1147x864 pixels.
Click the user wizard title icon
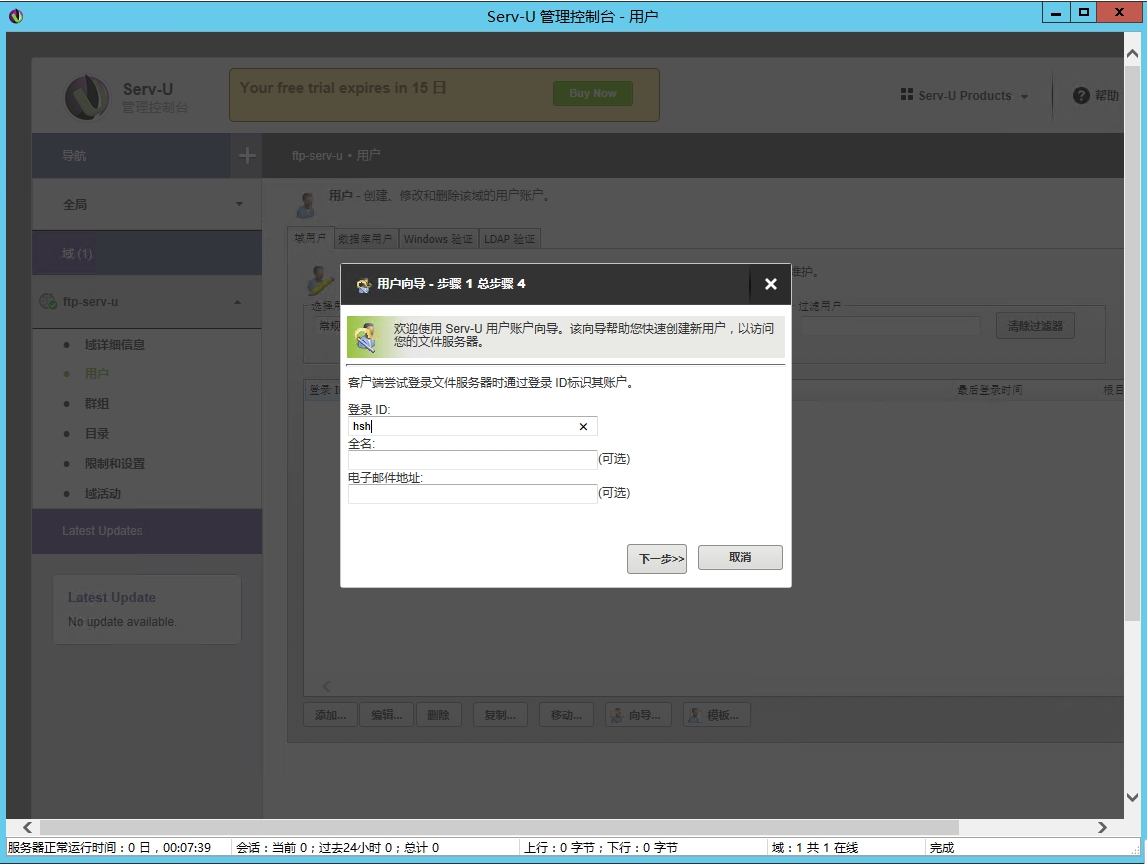pos(364,285)
